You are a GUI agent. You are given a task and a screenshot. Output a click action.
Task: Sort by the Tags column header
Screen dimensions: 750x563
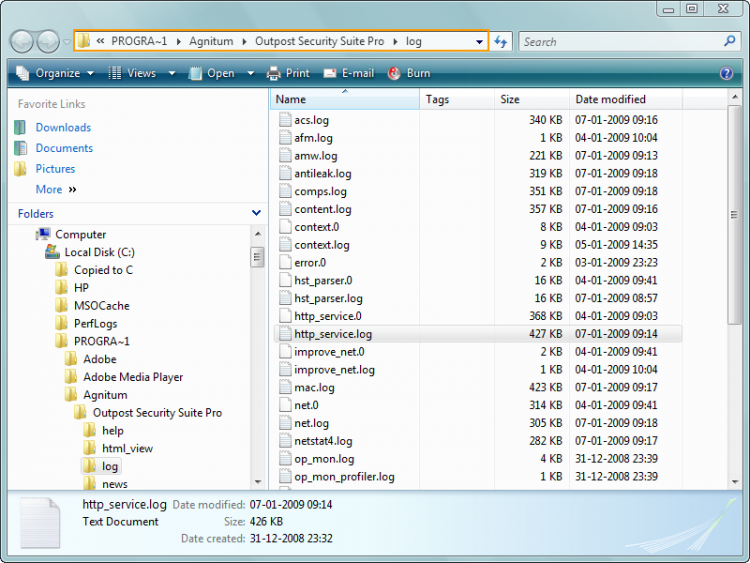(x=457, y=99)
